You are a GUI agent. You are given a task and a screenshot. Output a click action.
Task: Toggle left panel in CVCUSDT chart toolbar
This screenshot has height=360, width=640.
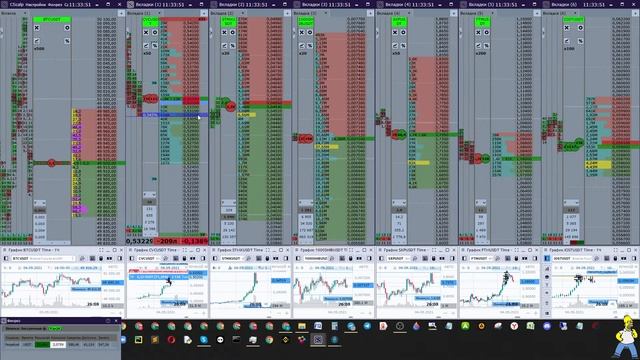tap(131, 258)
